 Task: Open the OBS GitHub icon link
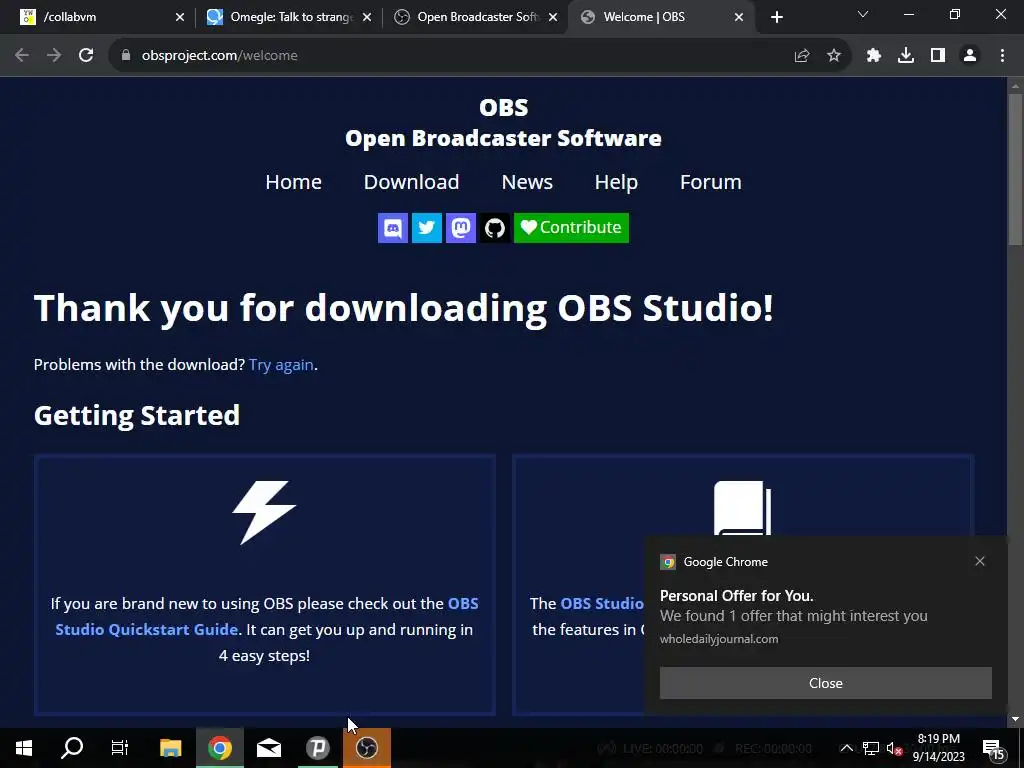pos(494,228)
